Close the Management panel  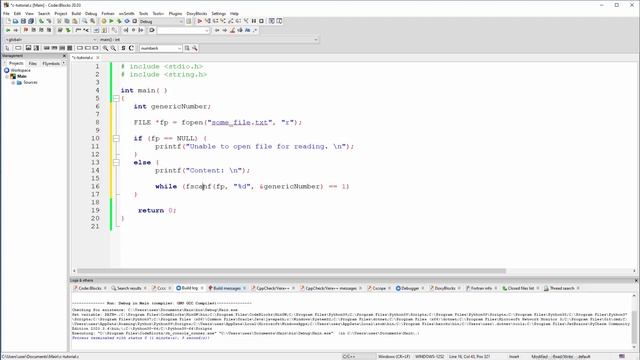coord(64,56)
